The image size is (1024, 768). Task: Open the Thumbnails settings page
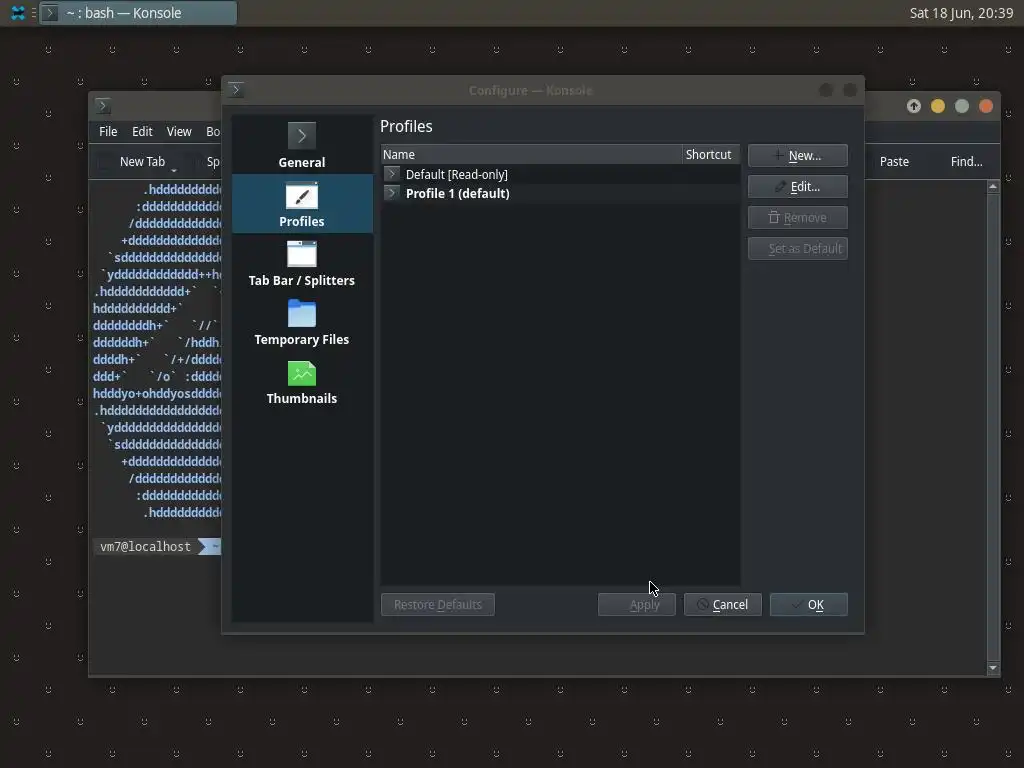click(x=302, y=382)
